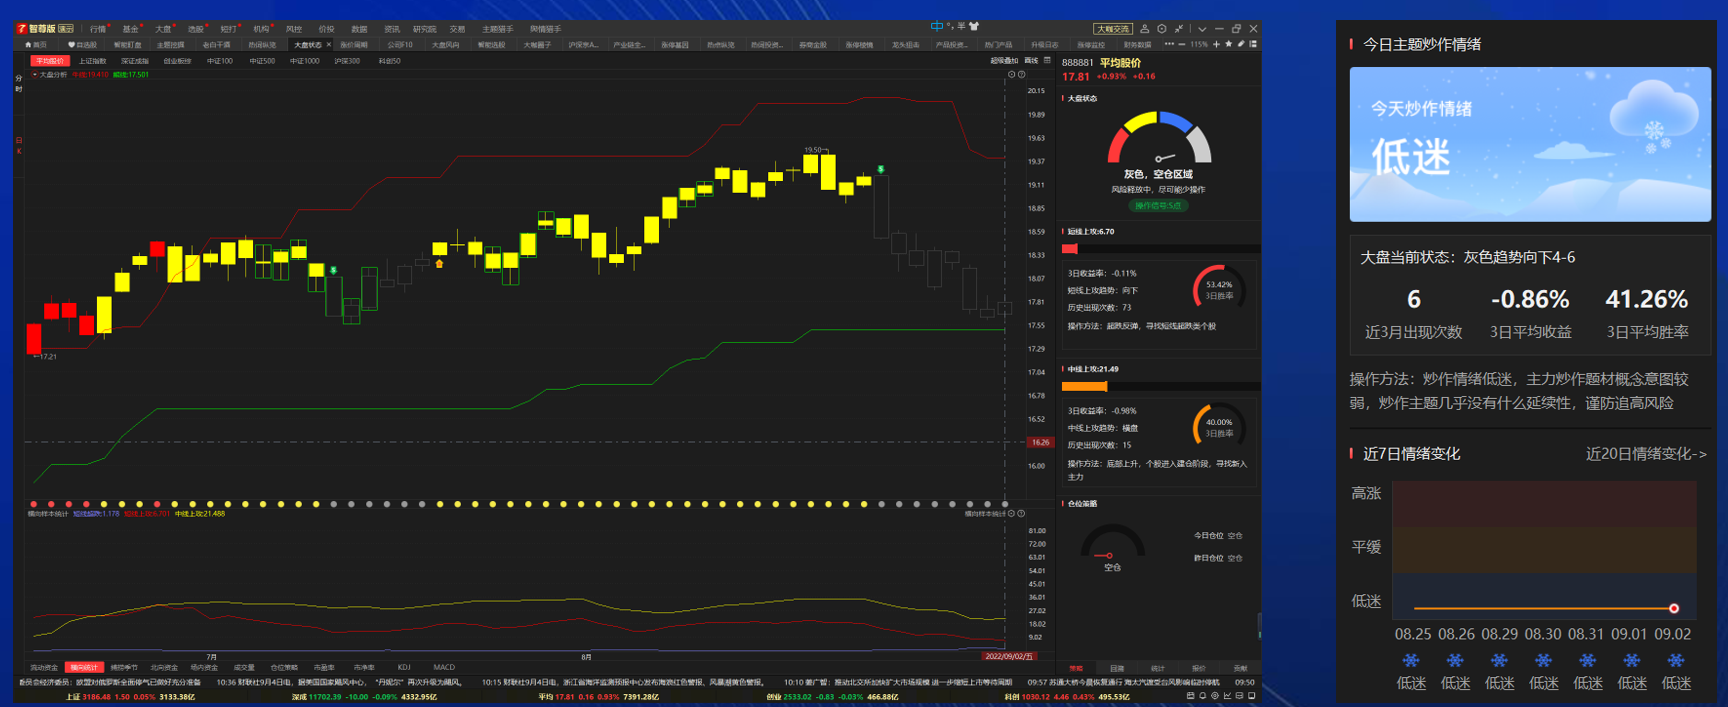
Task: Open the 选股 menu
Action: [196, 29]
